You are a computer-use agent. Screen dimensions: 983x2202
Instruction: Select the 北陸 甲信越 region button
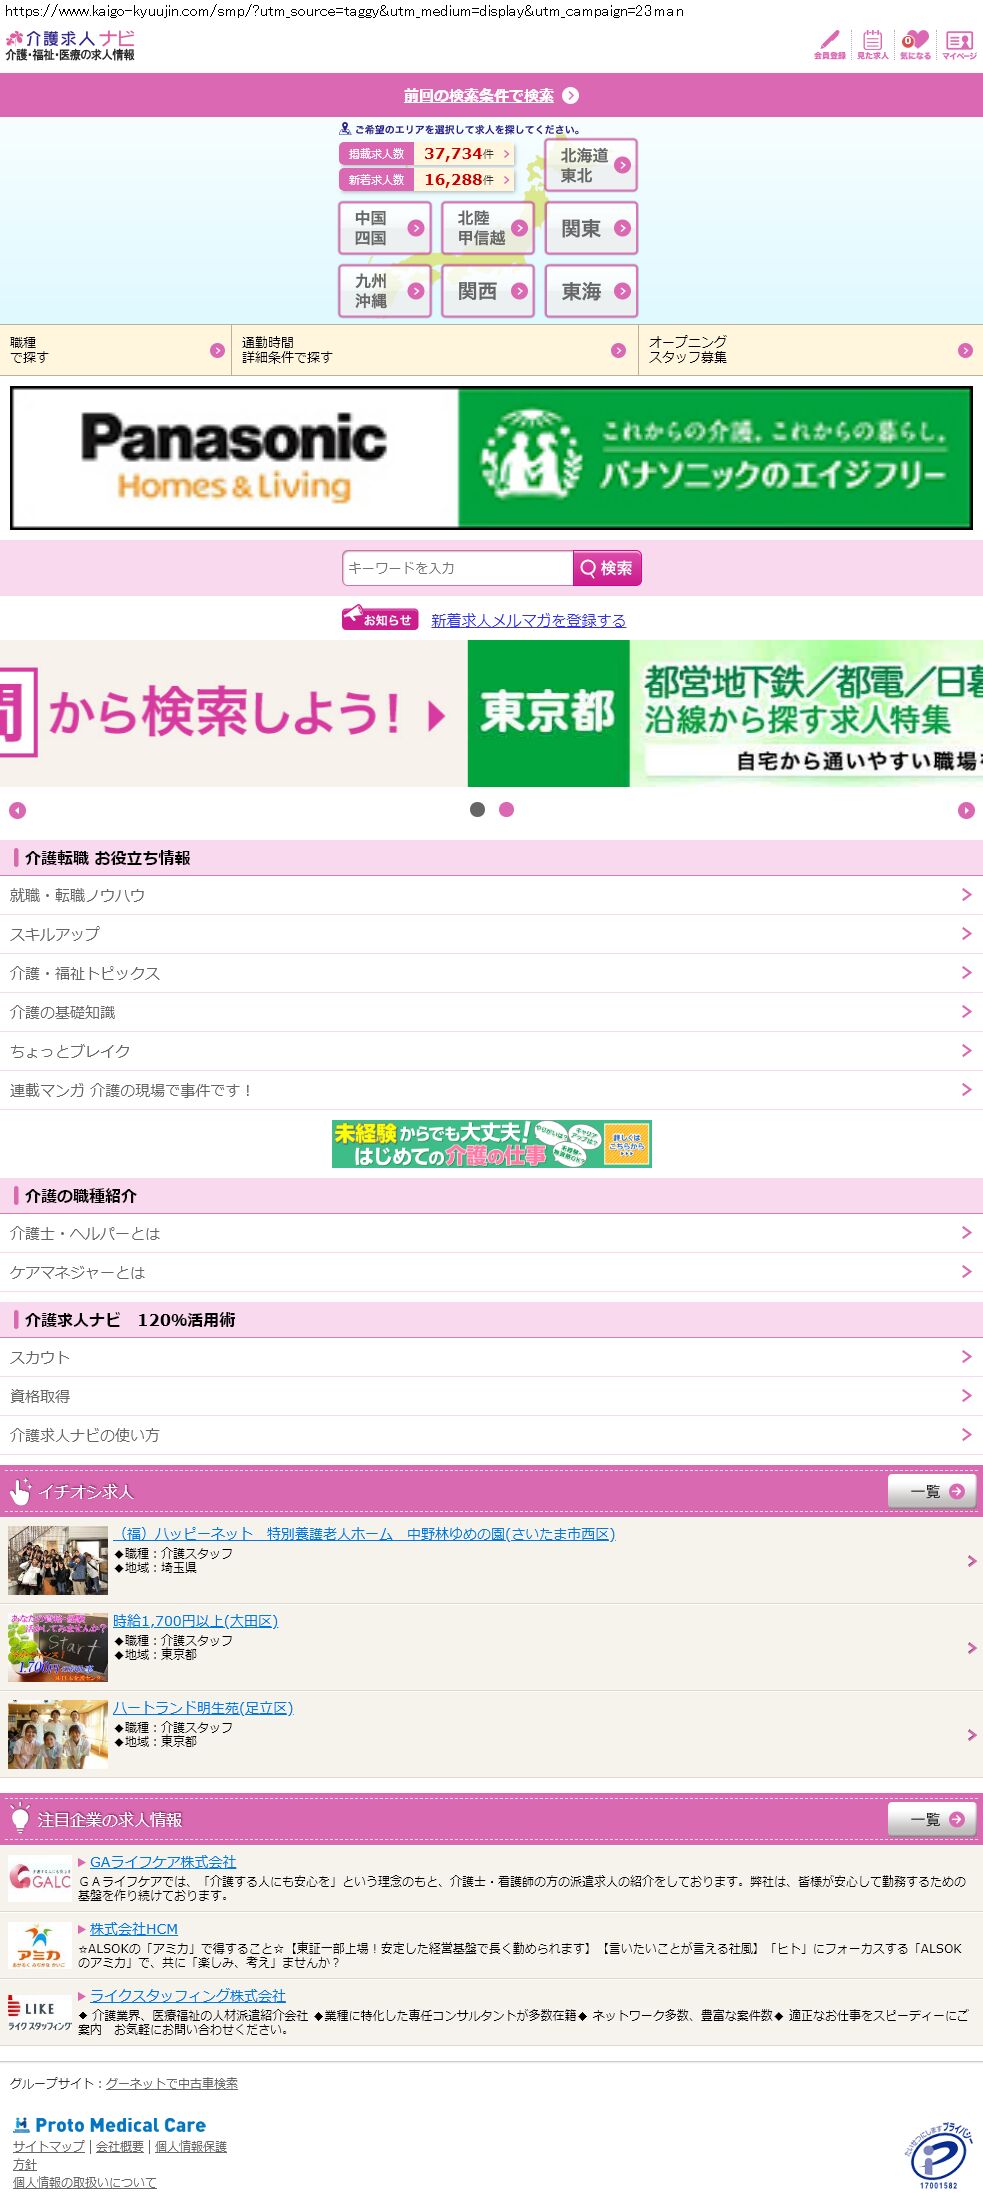[488, 228]
